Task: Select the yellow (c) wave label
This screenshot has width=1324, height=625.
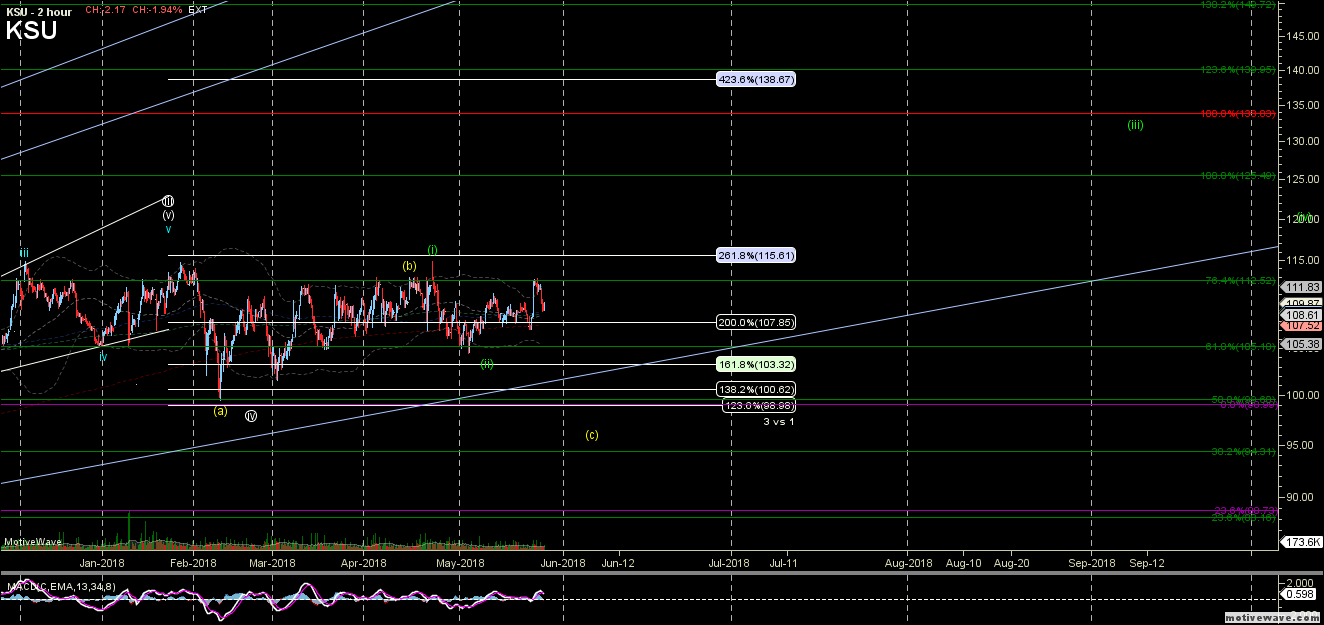Action: coord(592,435)
